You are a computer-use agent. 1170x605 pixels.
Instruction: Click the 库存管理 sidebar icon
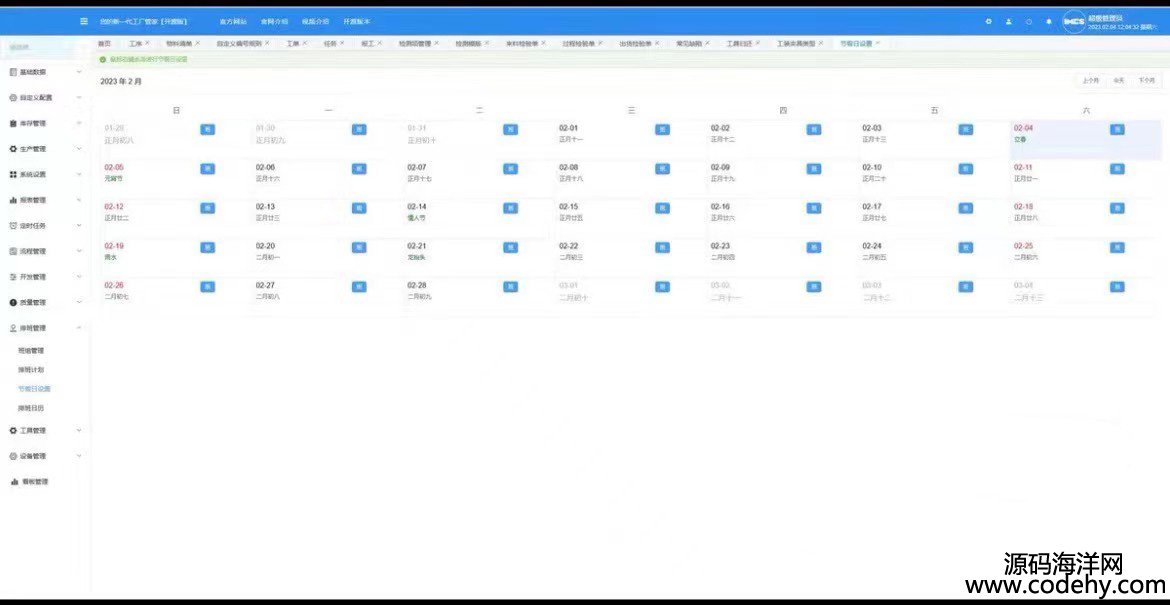pyautogui.click(x=13, y=123)
